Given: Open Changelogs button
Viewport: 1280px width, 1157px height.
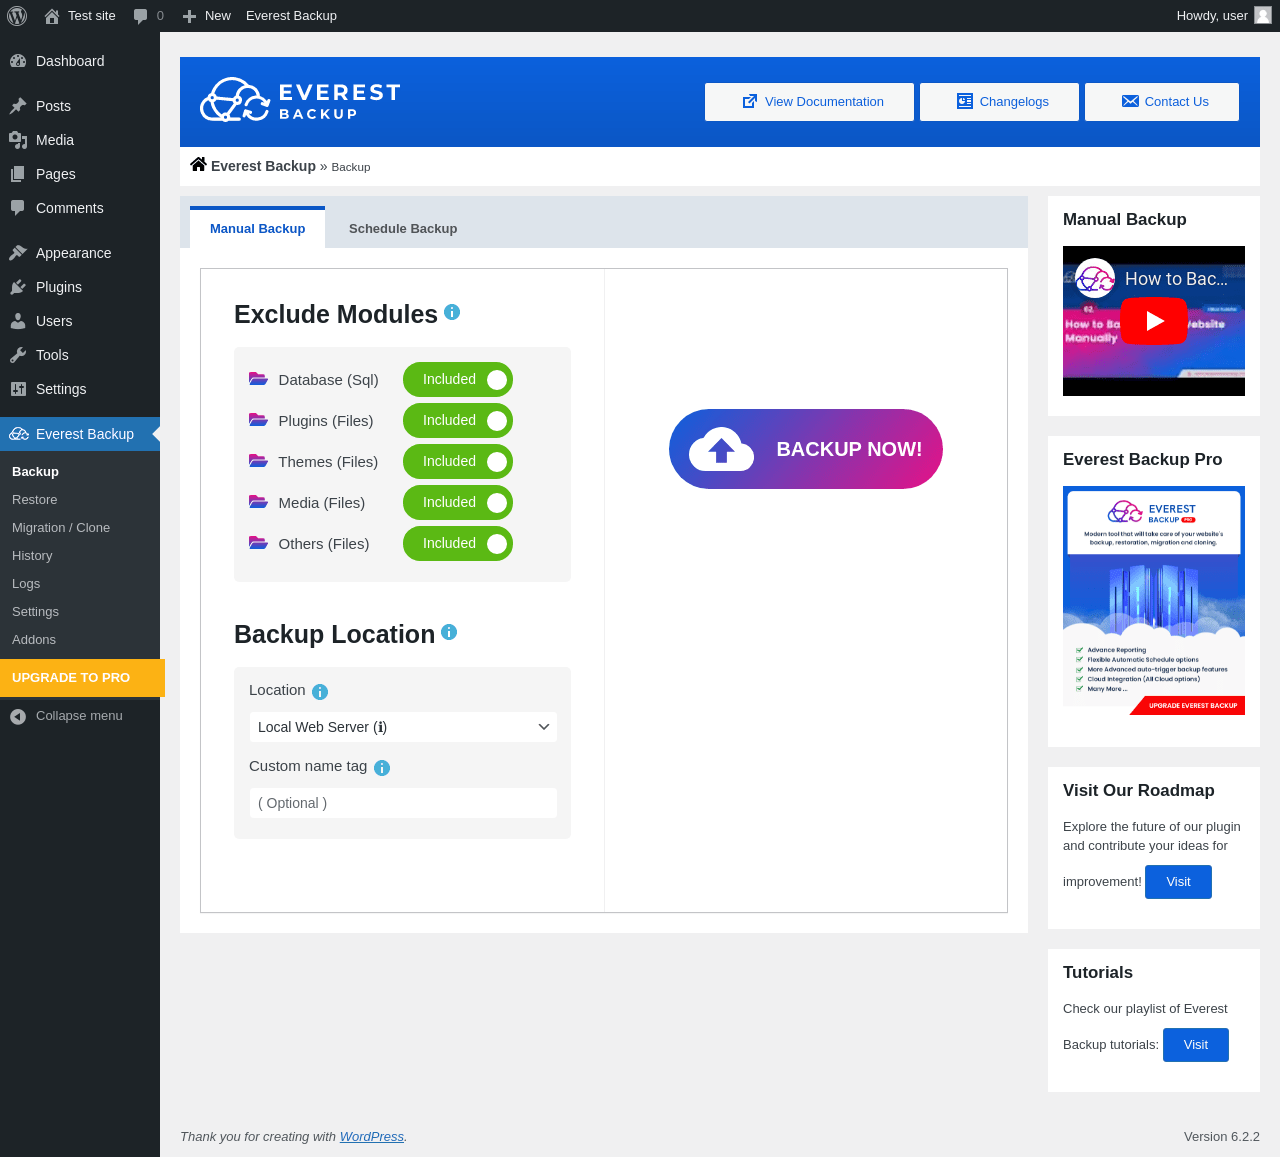Looking at the screenshot, I should point(999,102).
